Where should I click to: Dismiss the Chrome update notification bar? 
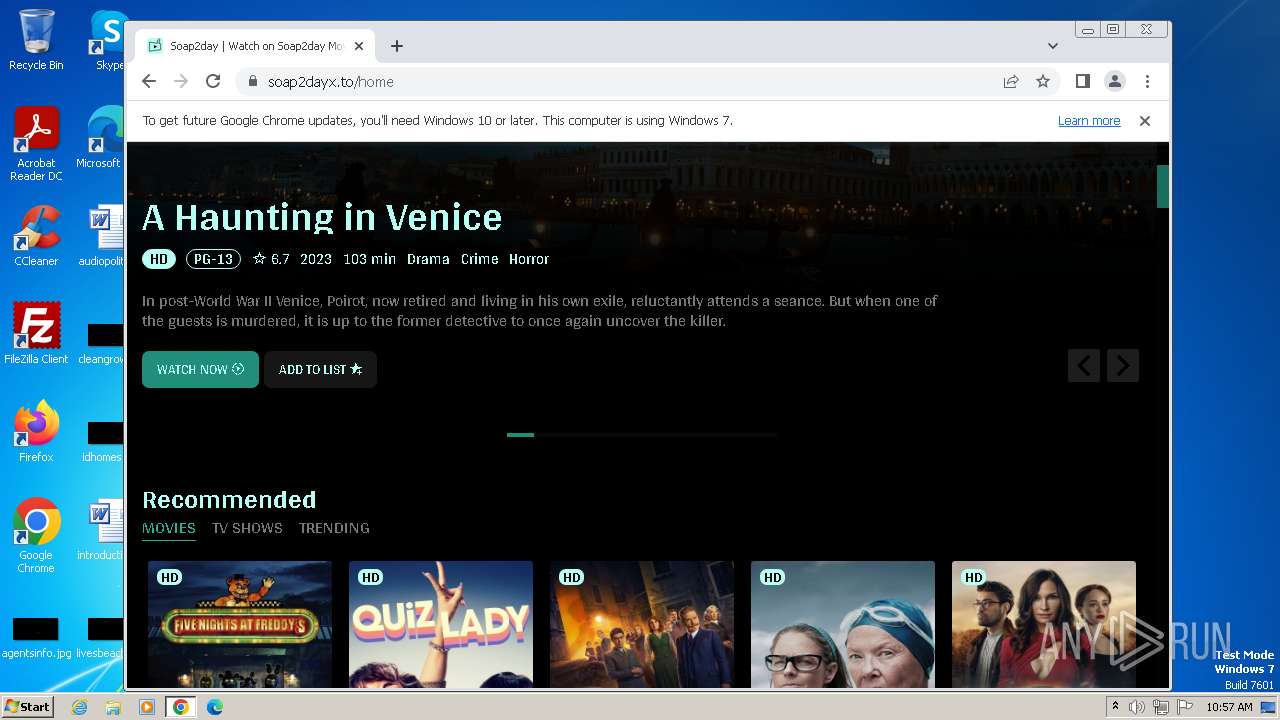[1145, 121]
